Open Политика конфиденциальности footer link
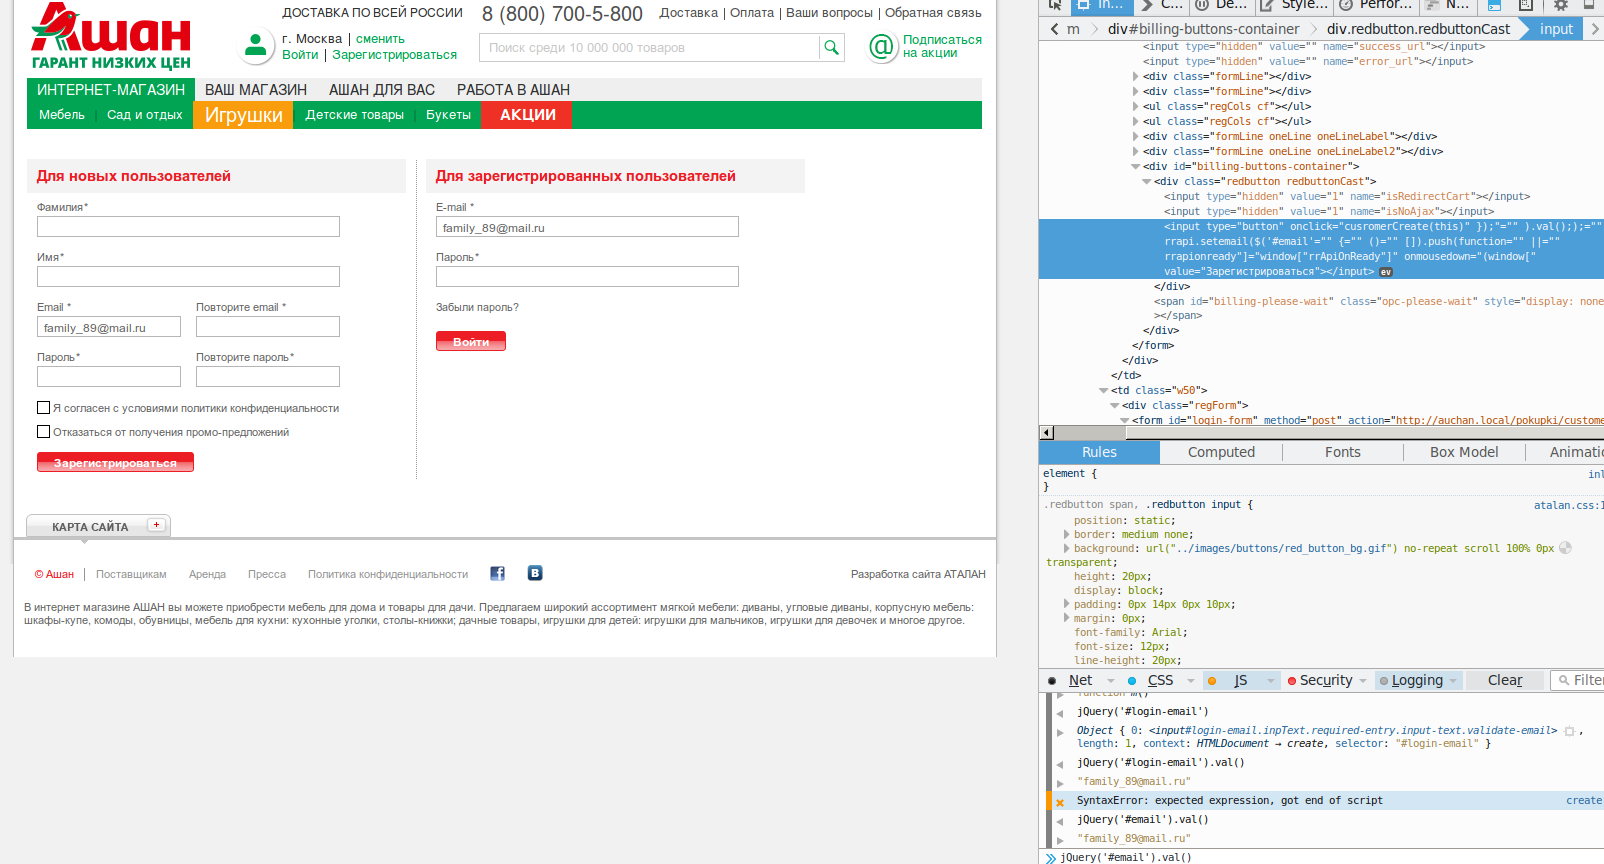This screenshot has height=864, width=1604. coord(388,574)
